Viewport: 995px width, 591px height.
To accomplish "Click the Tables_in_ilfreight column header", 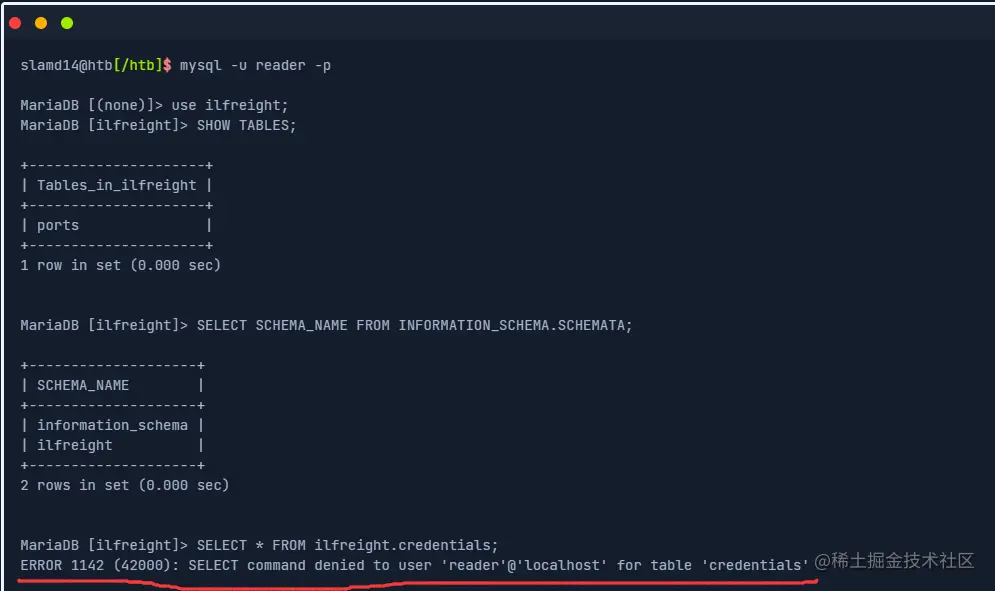I will 116,185.
